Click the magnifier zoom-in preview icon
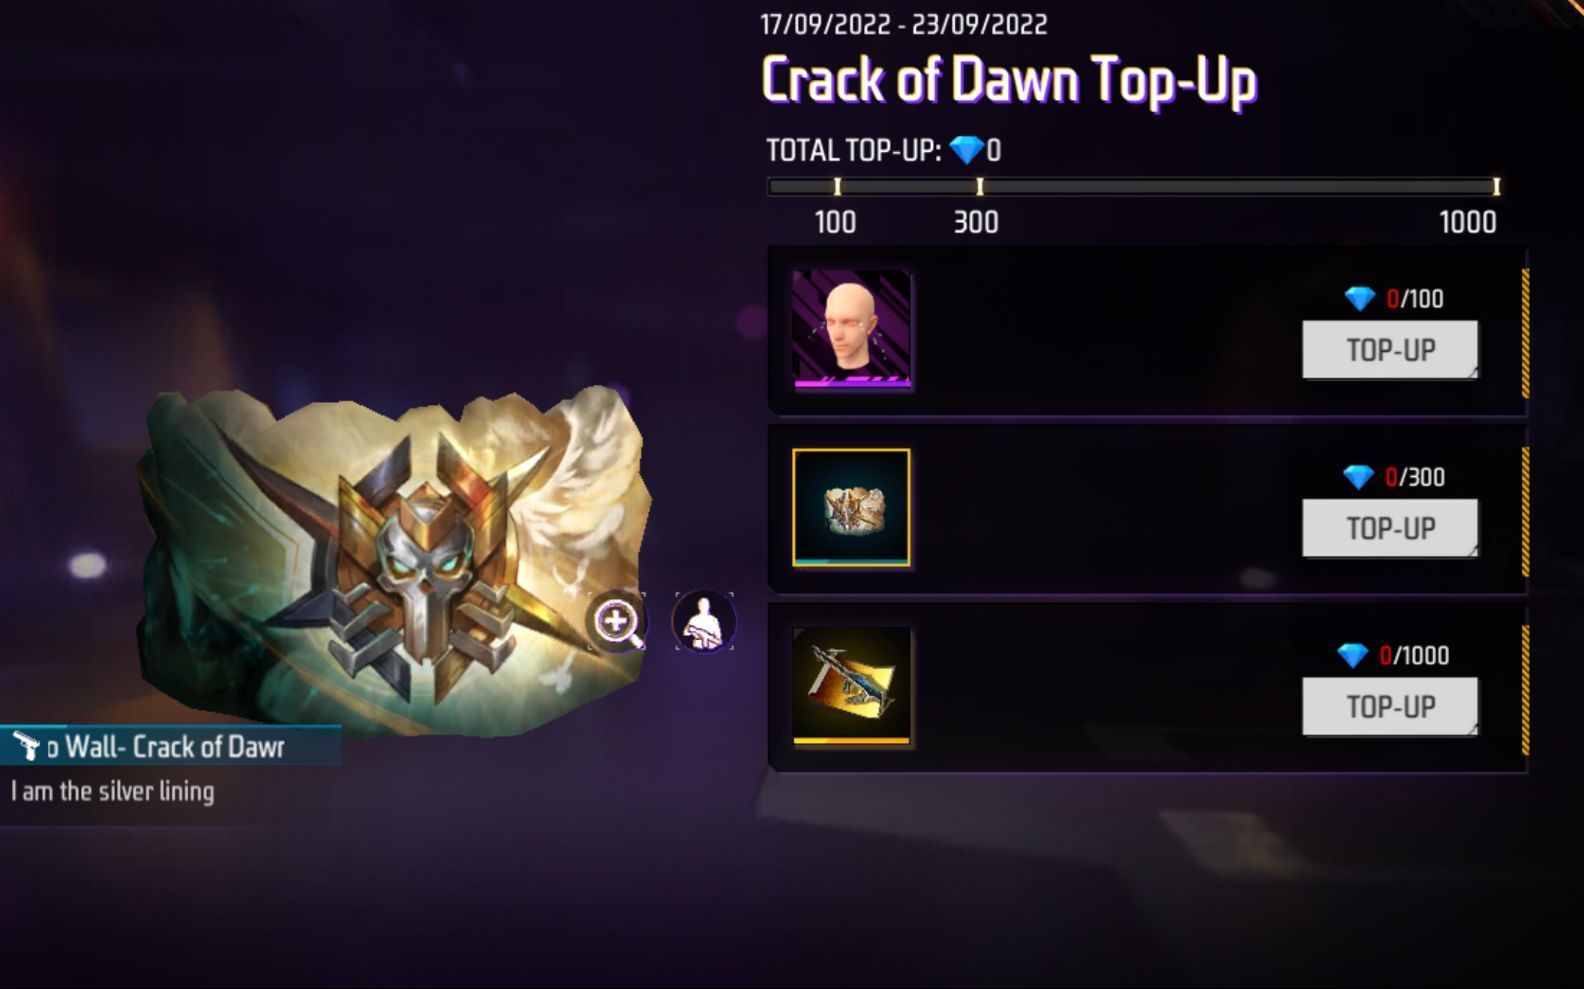 click(617, 621)
